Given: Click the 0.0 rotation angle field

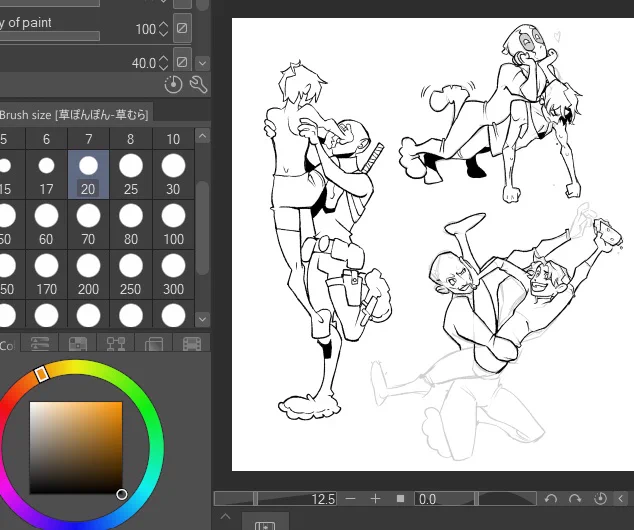Looking at the screenshot, I should point(427,499).
